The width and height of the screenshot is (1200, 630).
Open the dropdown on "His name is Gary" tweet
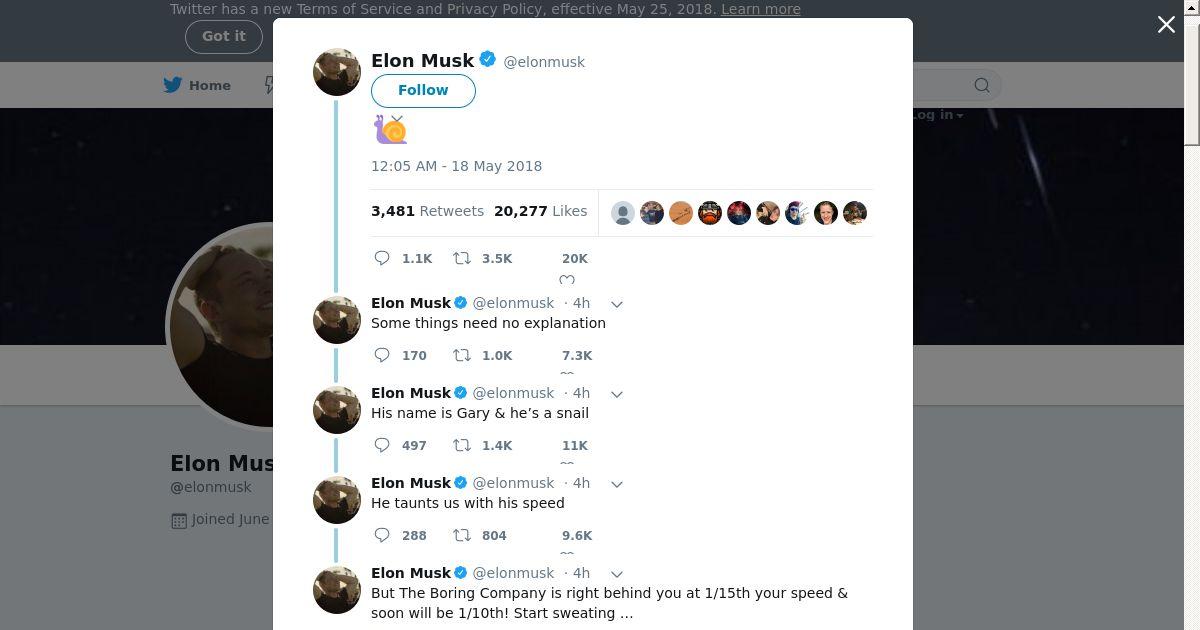(617, 394)
